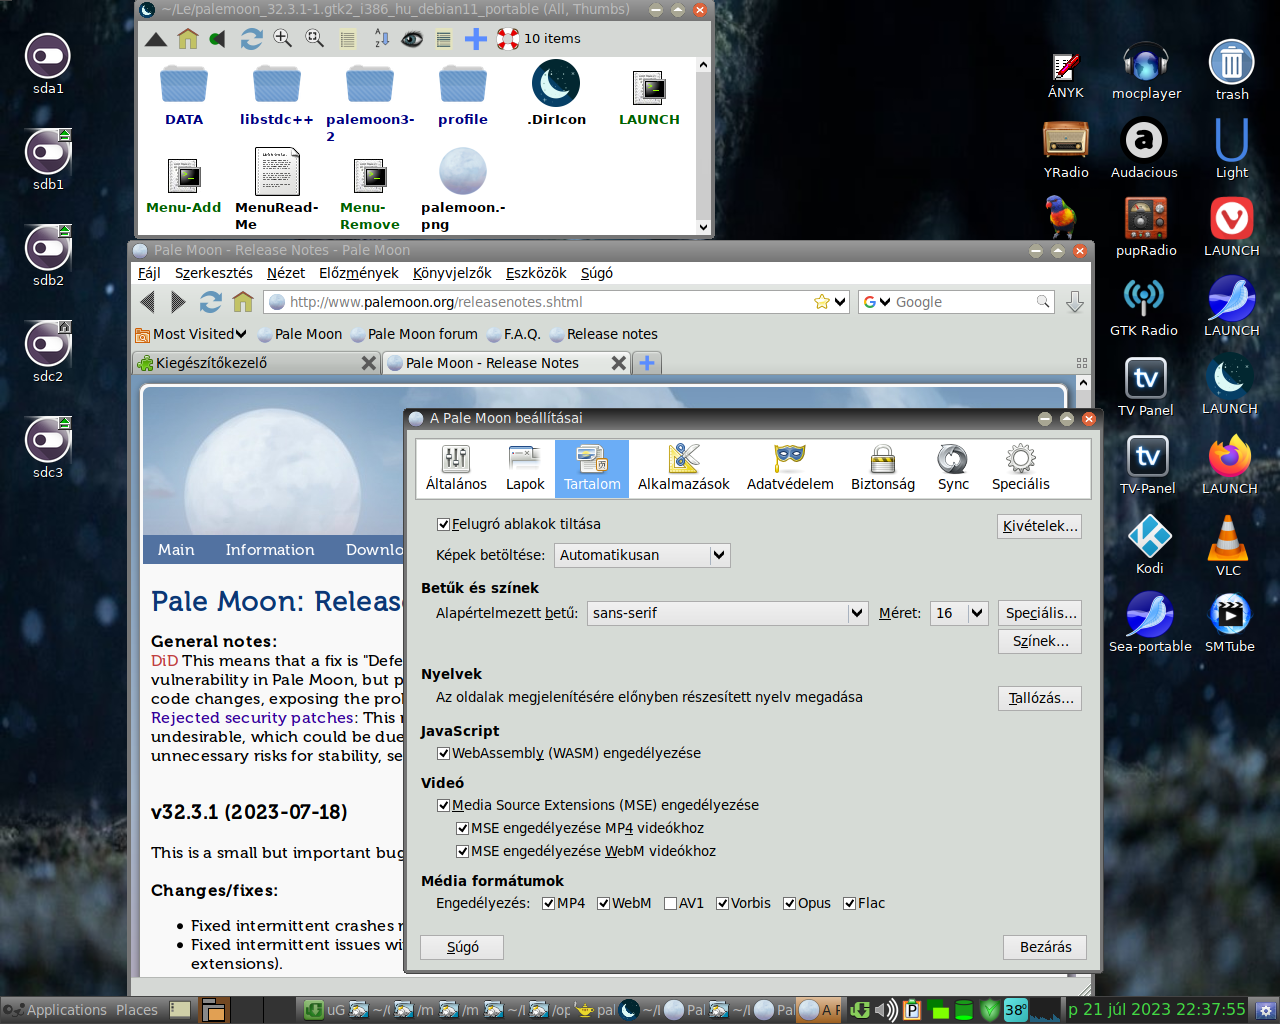Open the Adatvédelem preferences pane
This screenshot has width=1280, height=1024.
(x=790, y=468)
